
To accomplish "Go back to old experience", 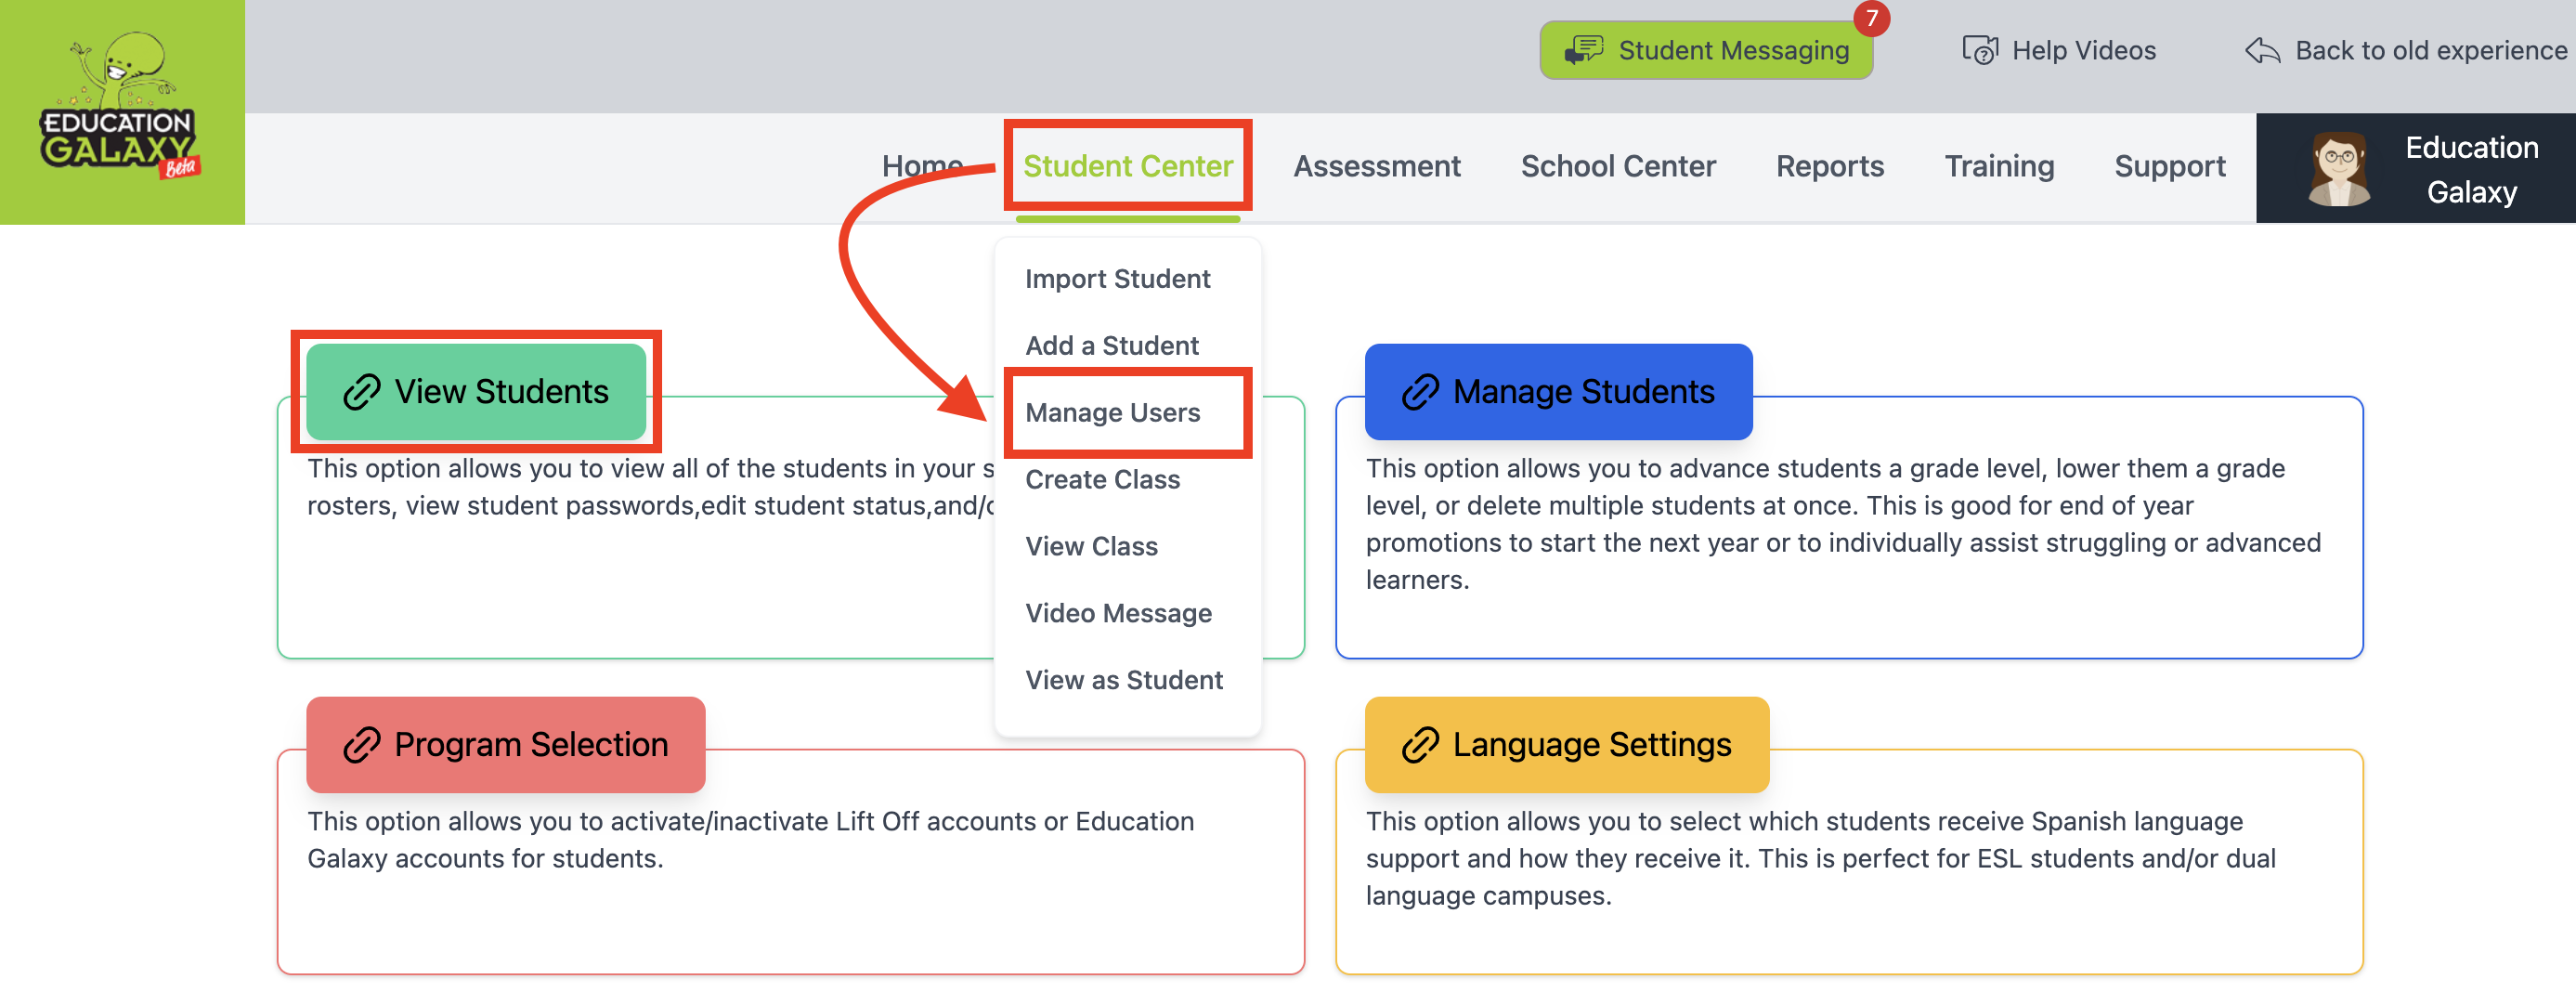I will pyautogui.click(x=2406, y=50).
